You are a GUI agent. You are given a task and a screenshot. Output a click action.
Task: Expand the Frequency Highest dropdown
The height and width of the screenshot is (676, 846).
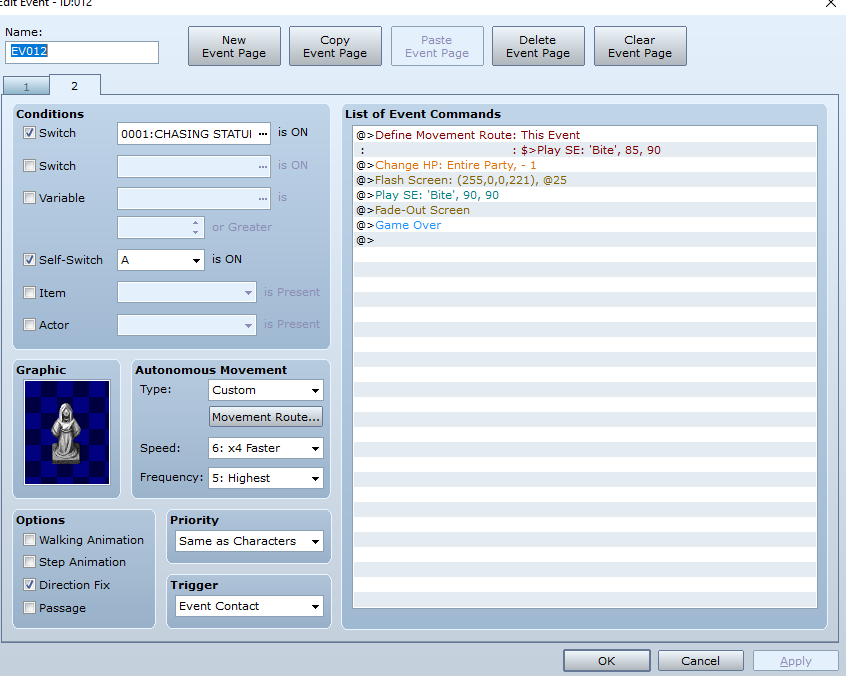point(265,478)
